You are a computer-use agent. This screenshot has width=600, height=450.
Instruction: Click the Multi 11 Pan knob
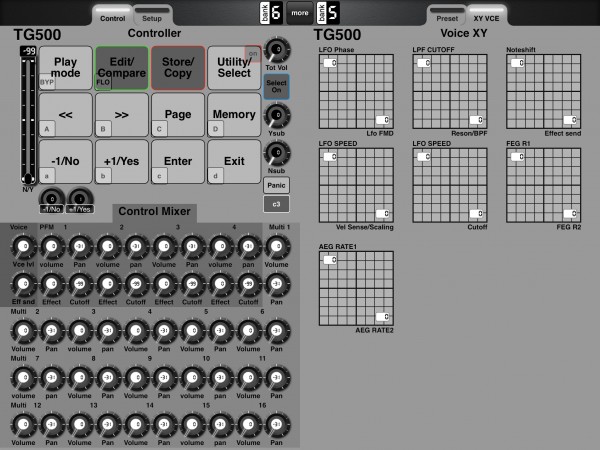277,378
